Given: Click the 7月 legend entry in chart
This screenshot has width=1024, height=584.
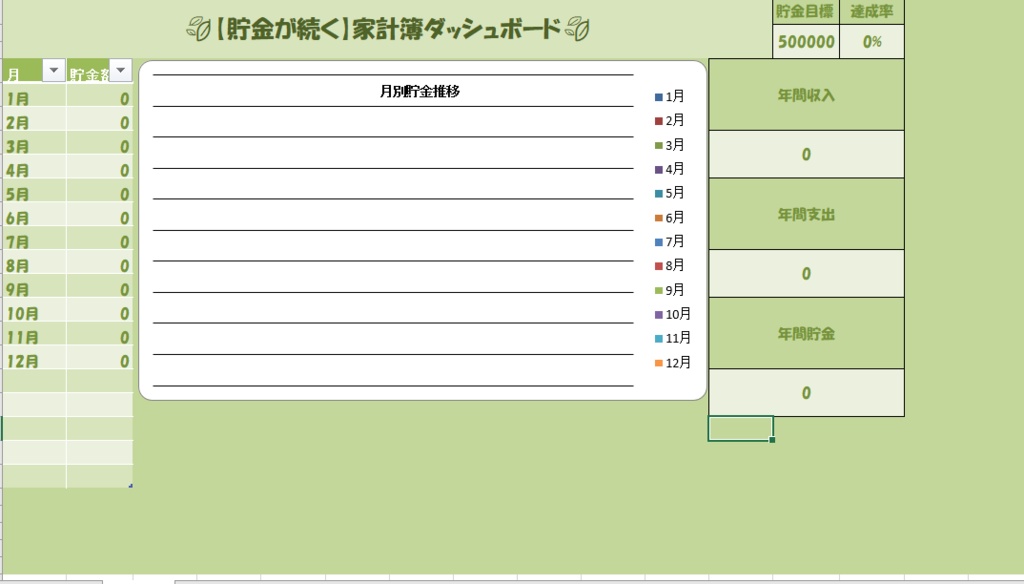Looking at the screenshot, I should click(669, 242).
